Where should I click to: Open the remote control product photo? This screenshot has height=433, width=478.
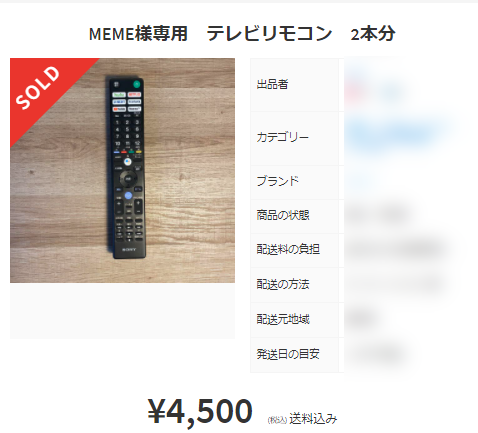122,170
